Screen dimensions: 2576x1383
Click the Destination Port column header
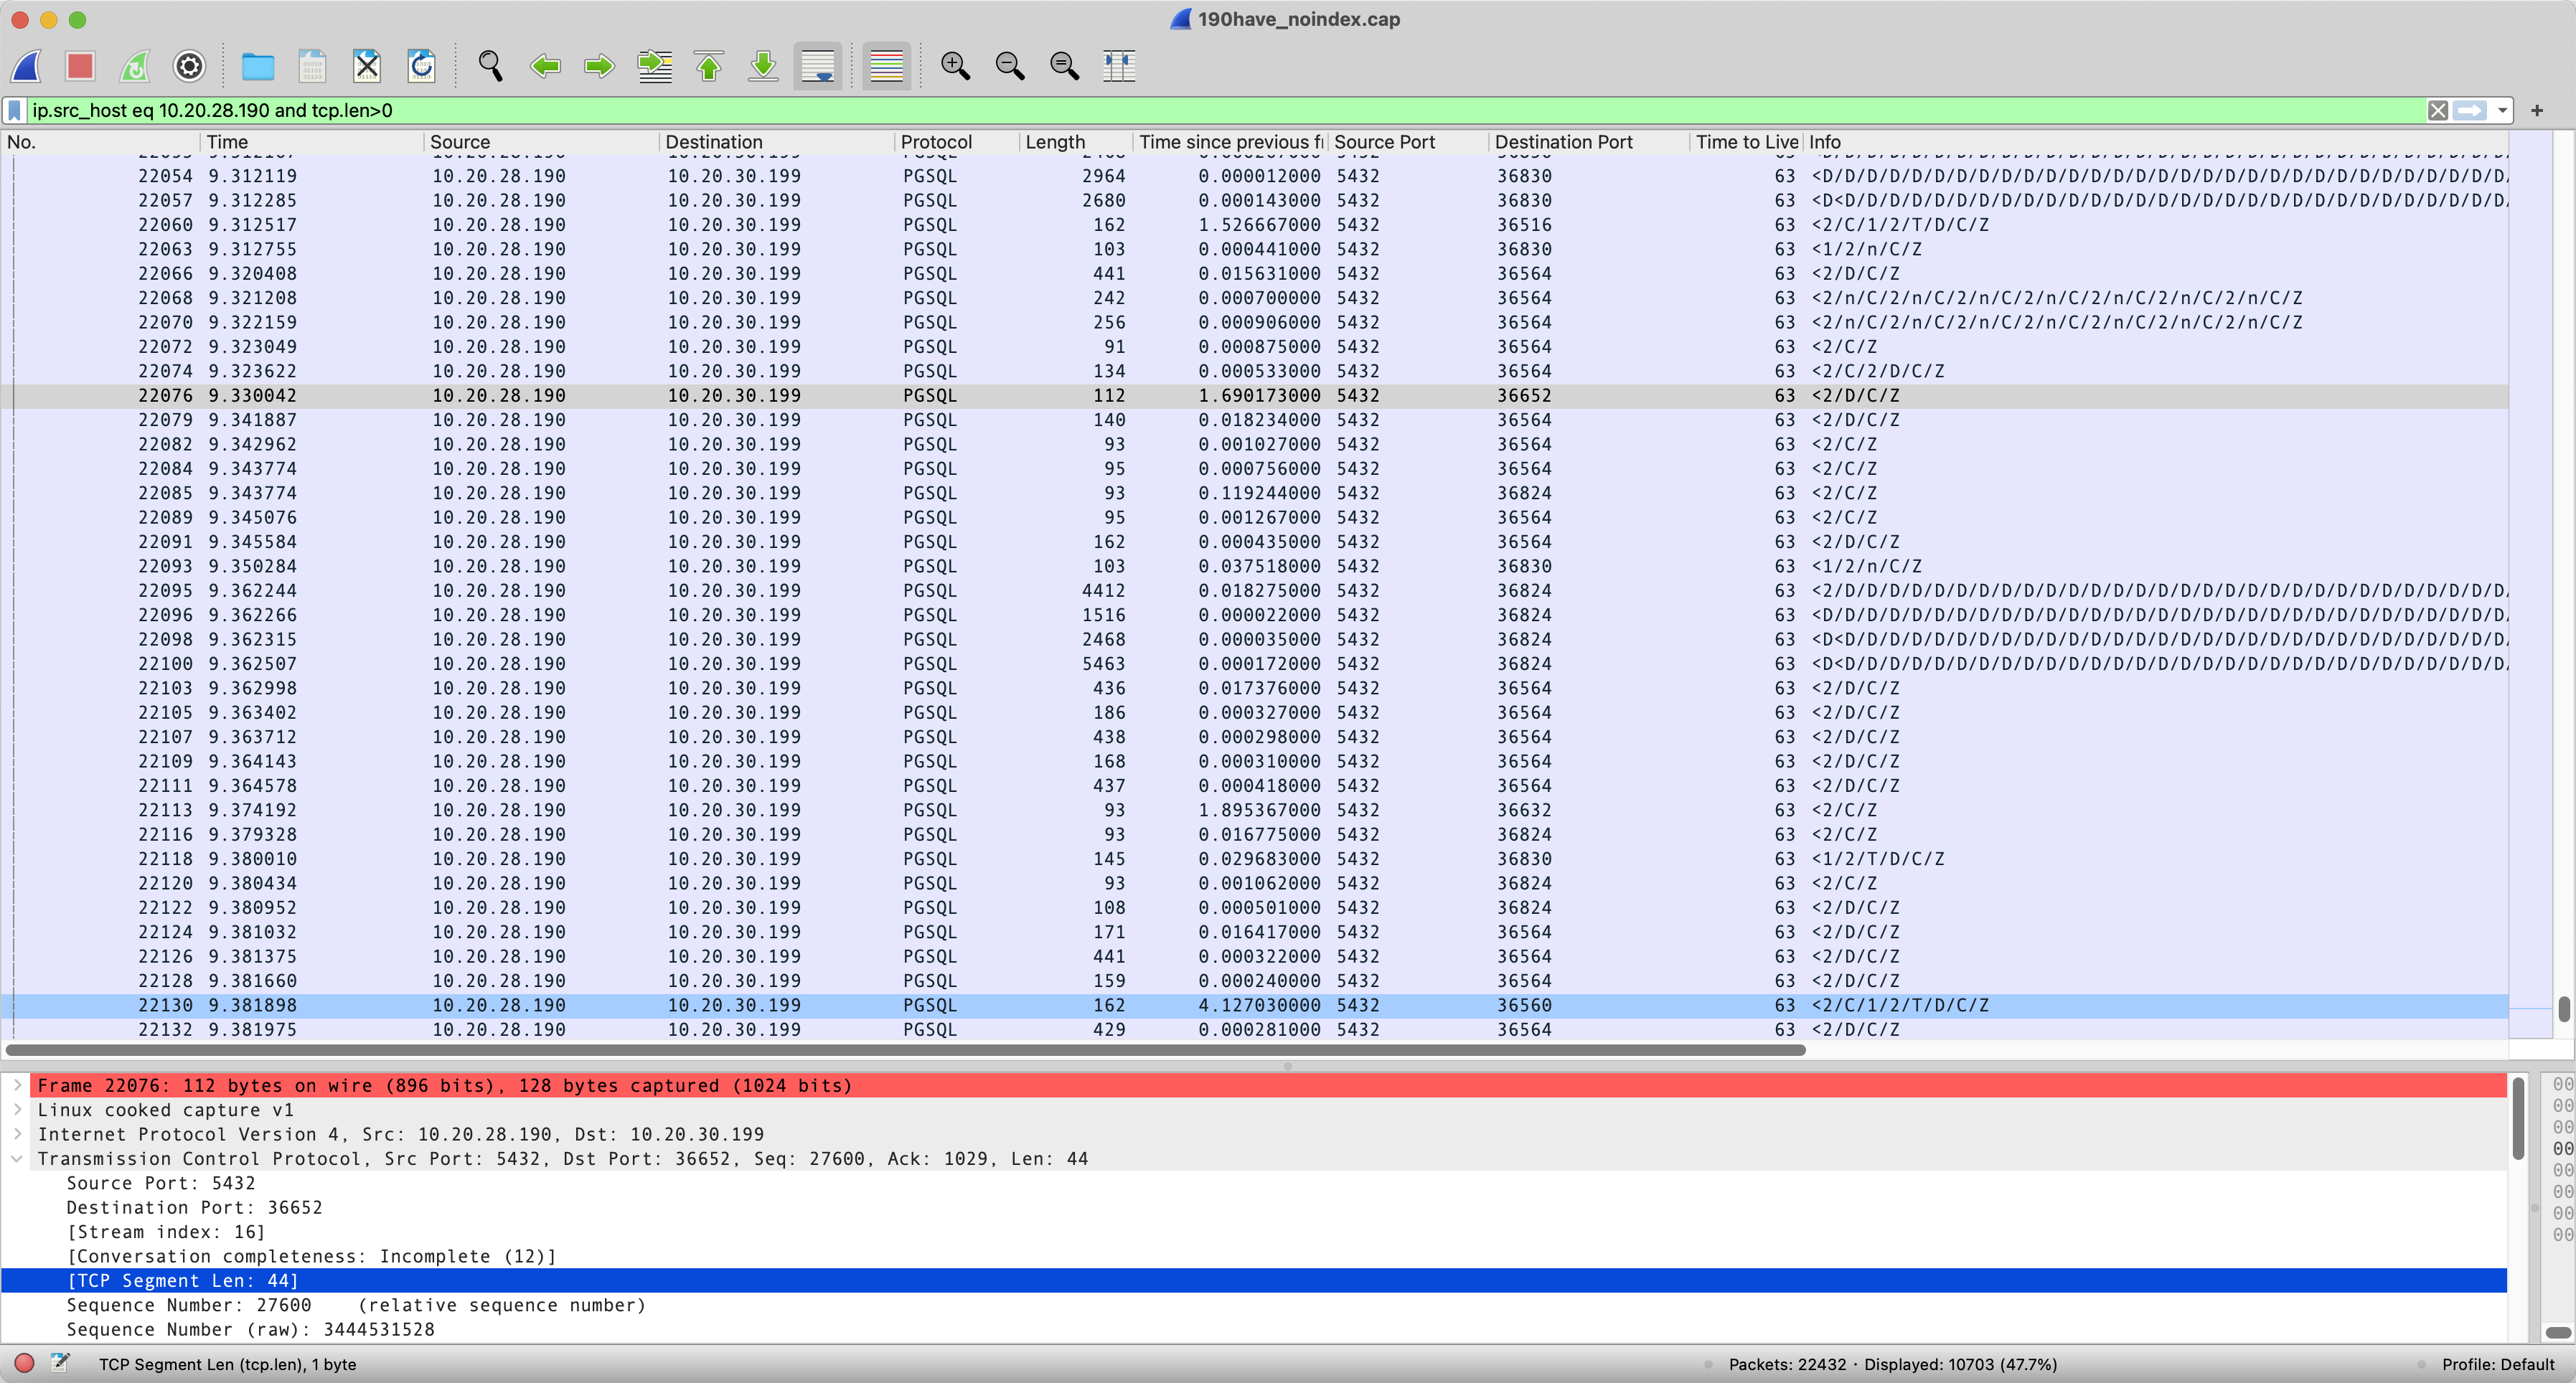[x=1563, y=142]
